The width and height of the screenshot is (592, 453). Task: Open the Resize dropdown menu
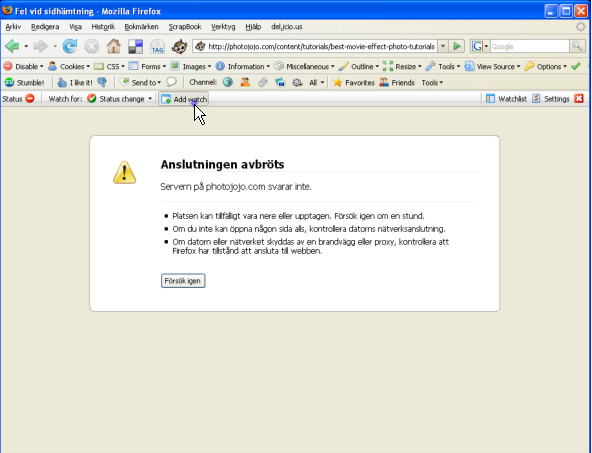pos(402,66)
